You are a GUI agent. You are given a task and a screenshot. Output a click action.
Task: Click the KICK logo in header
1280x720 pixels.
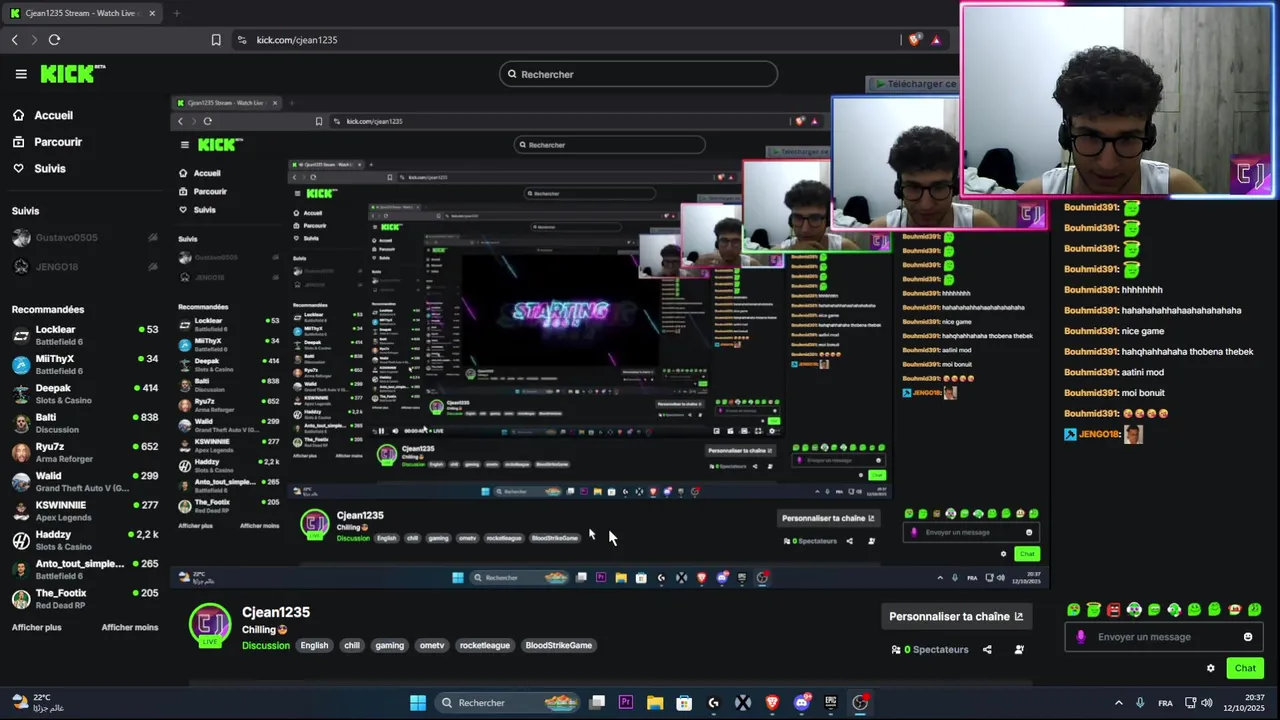pos(72,74)
